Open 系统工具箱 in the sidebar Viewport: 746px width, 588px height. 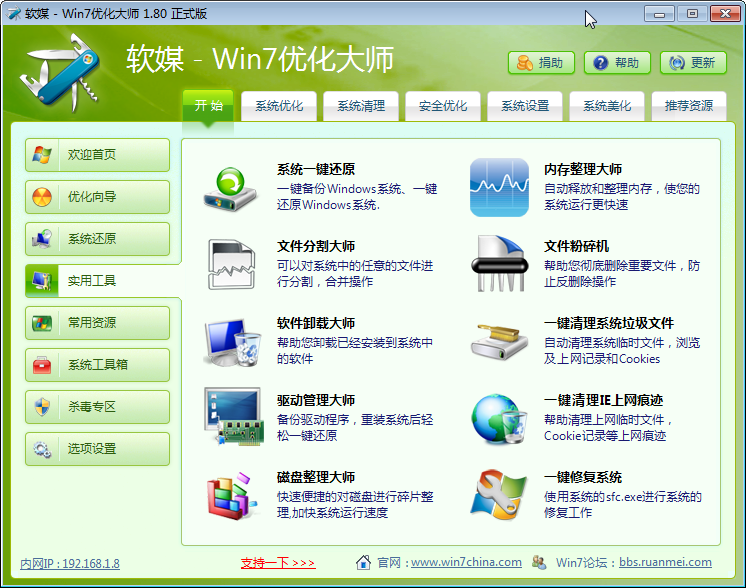point(98,365)
